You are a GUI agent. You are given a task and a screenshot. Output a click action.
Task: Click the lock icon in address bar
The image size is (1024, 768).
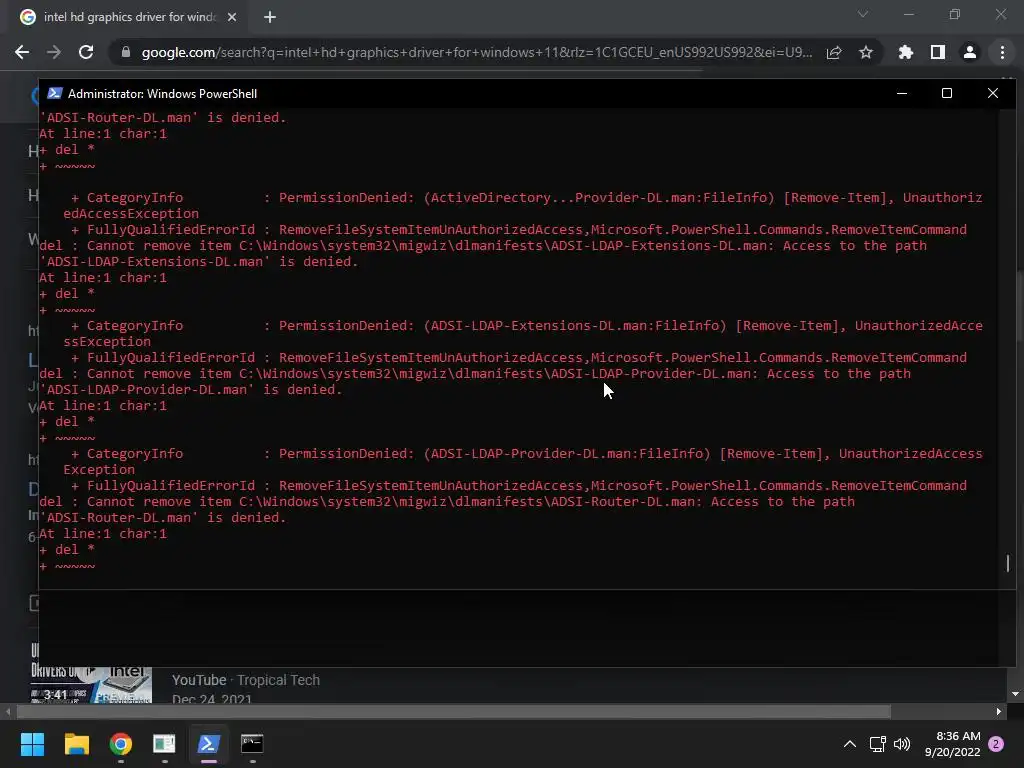coord(126,52)
